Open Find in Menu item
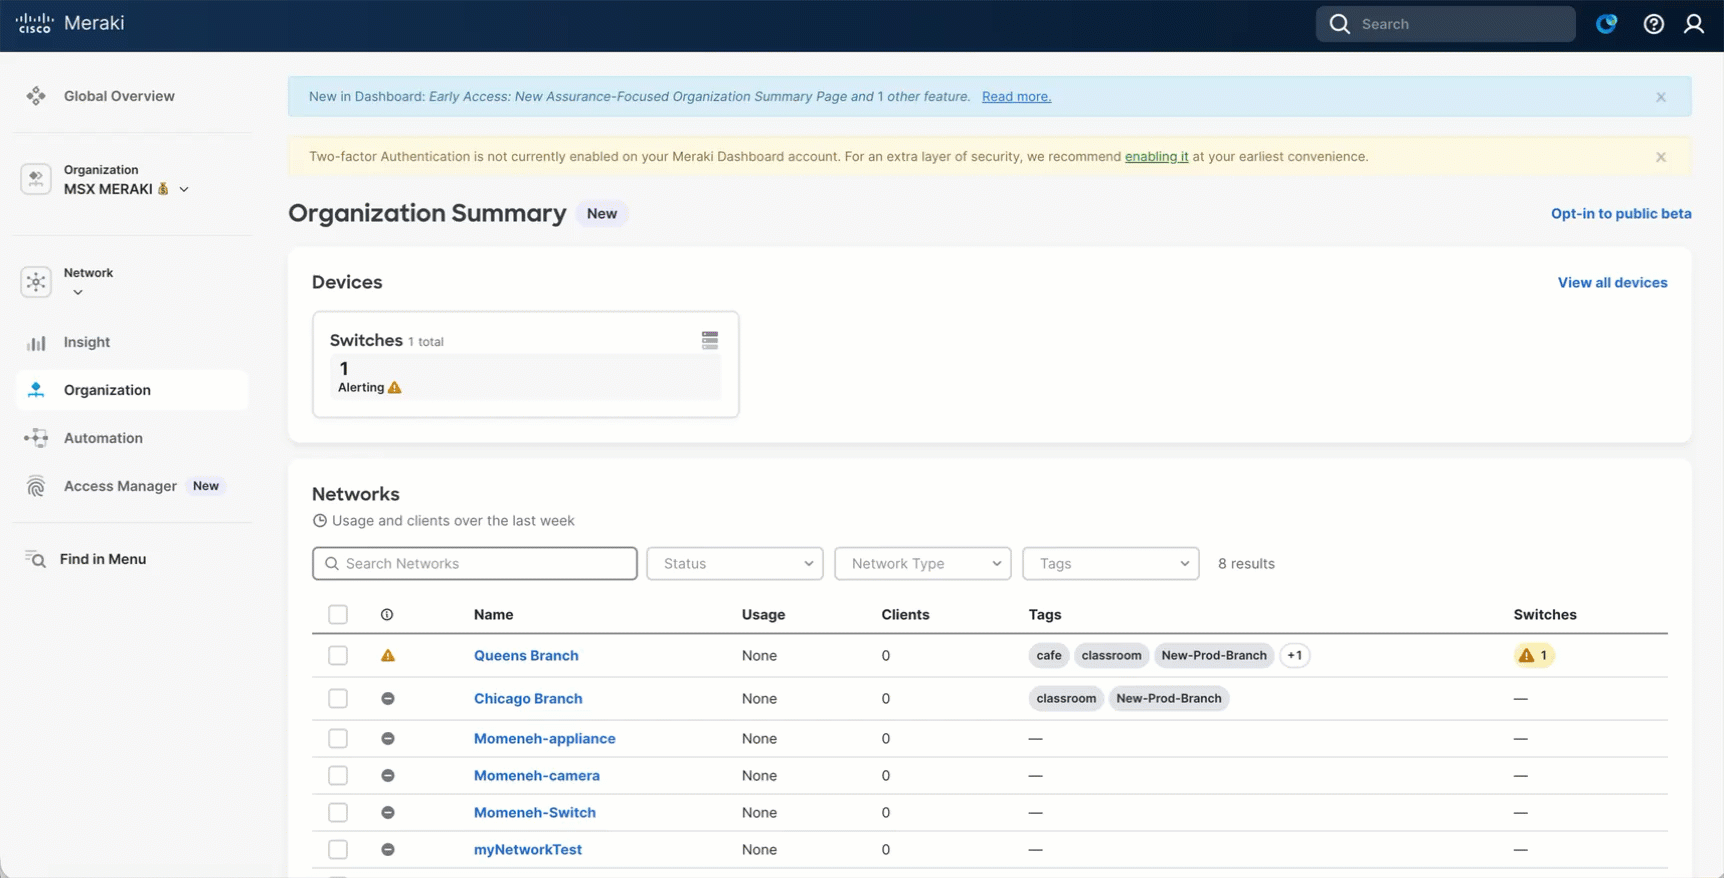The width and height of the screenshot is (1724, 878). [103, 559]
